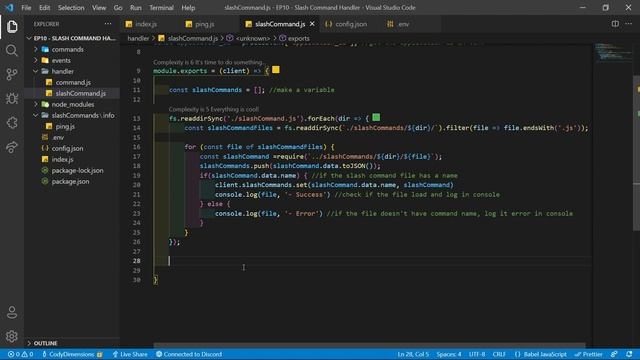Viewport: 640px width, 360px height.
Task: Click Live Share in status bar
Action: tap(130, 354)
